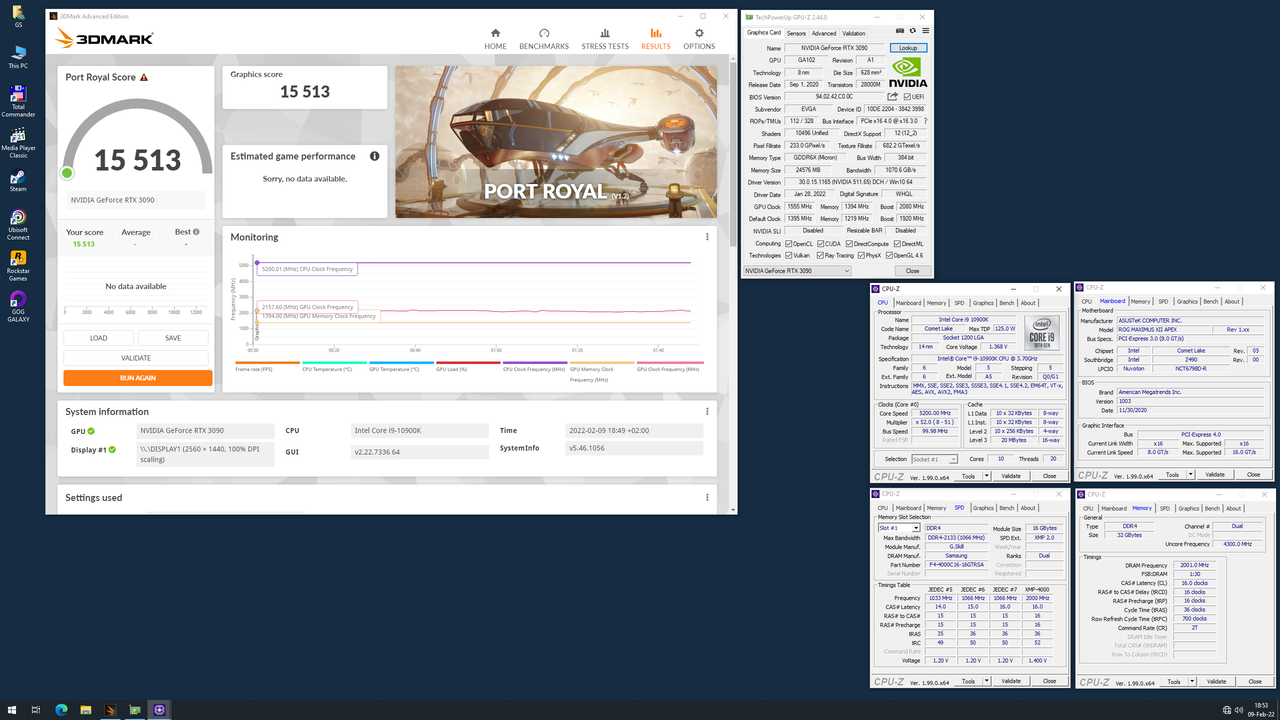Open the Slot #1 dropdown in CPU-Z SPD window
Image resolution: width=1280 pixels, height=720 pixels.
(x=899, y=528)
